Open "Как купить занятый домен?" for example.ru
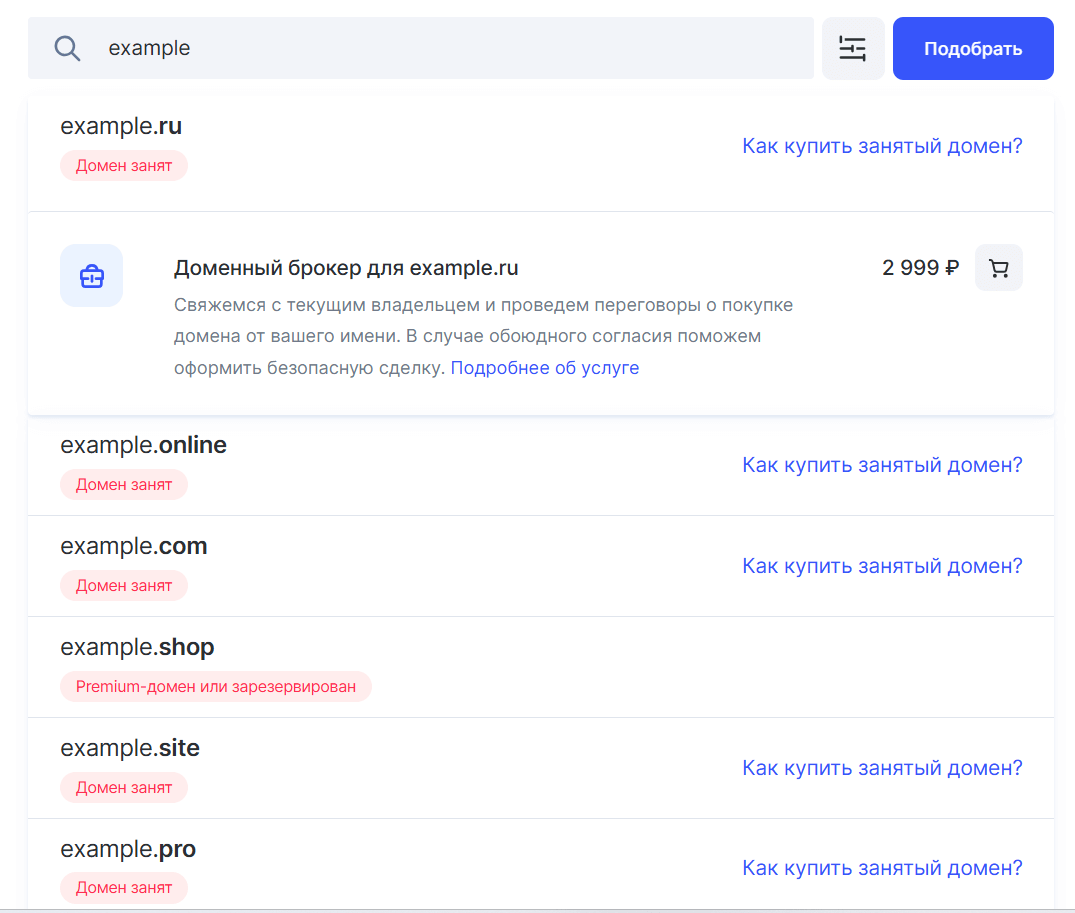 pos(882,146)
